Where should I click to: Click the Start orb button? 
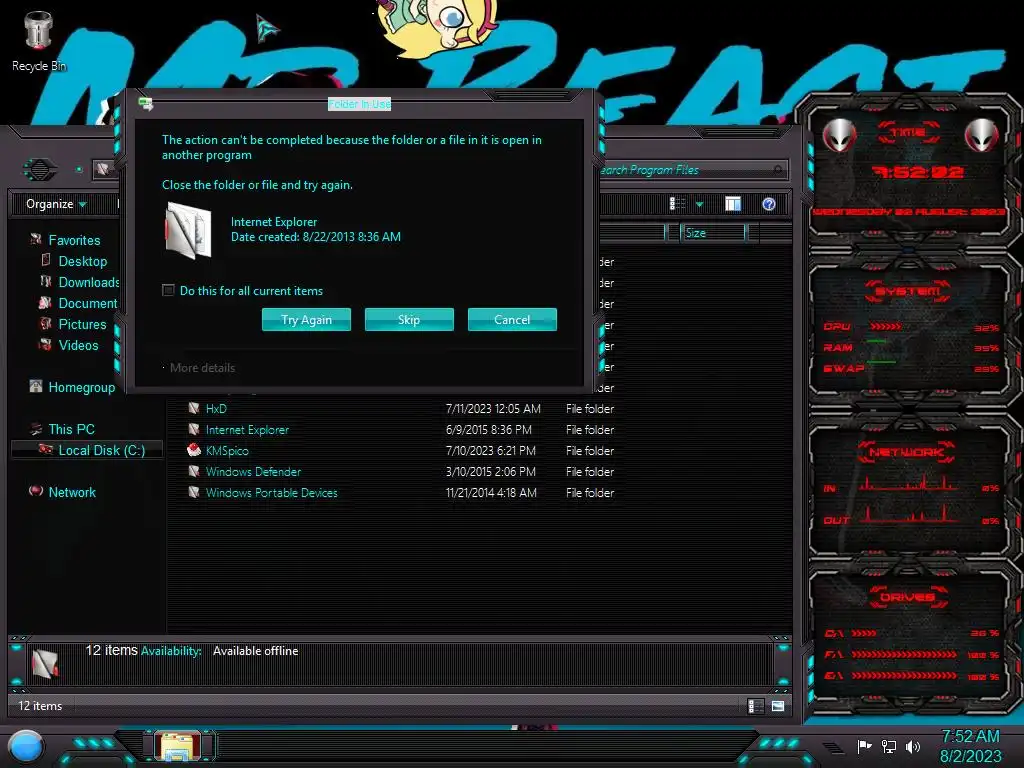click(25, 746)
